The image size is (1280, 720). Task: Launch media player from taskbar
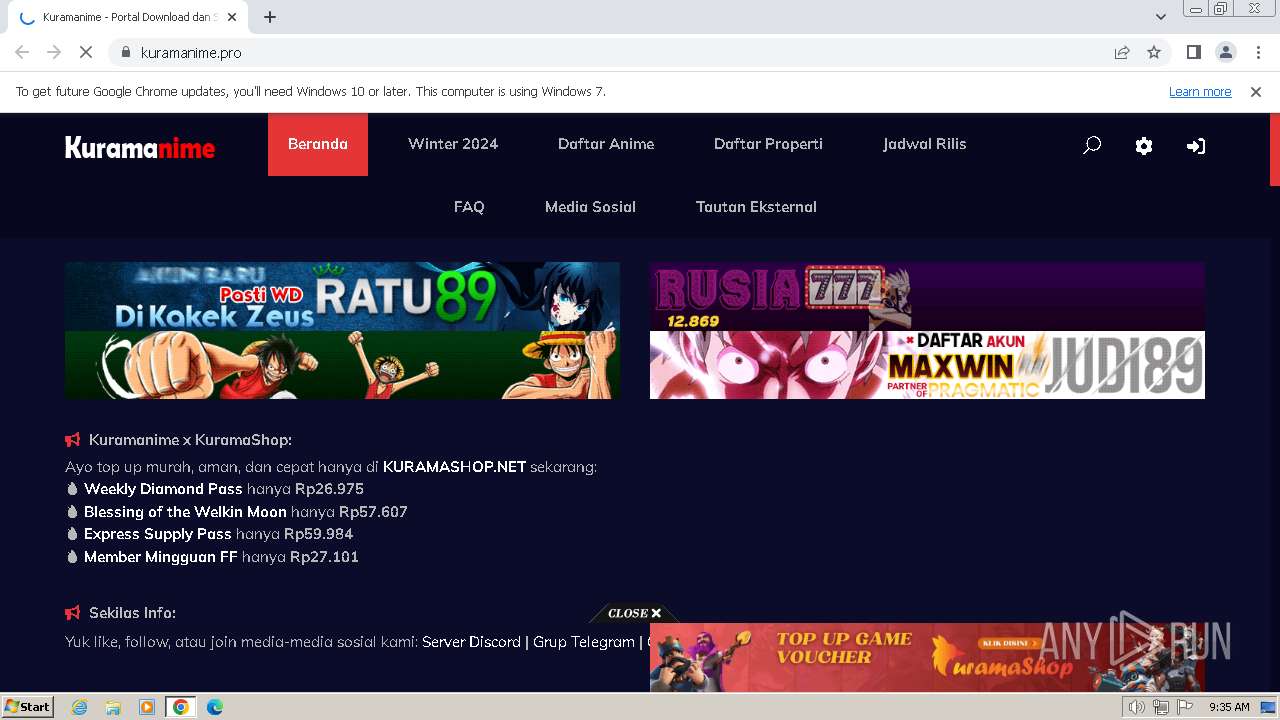coord(147,707)
